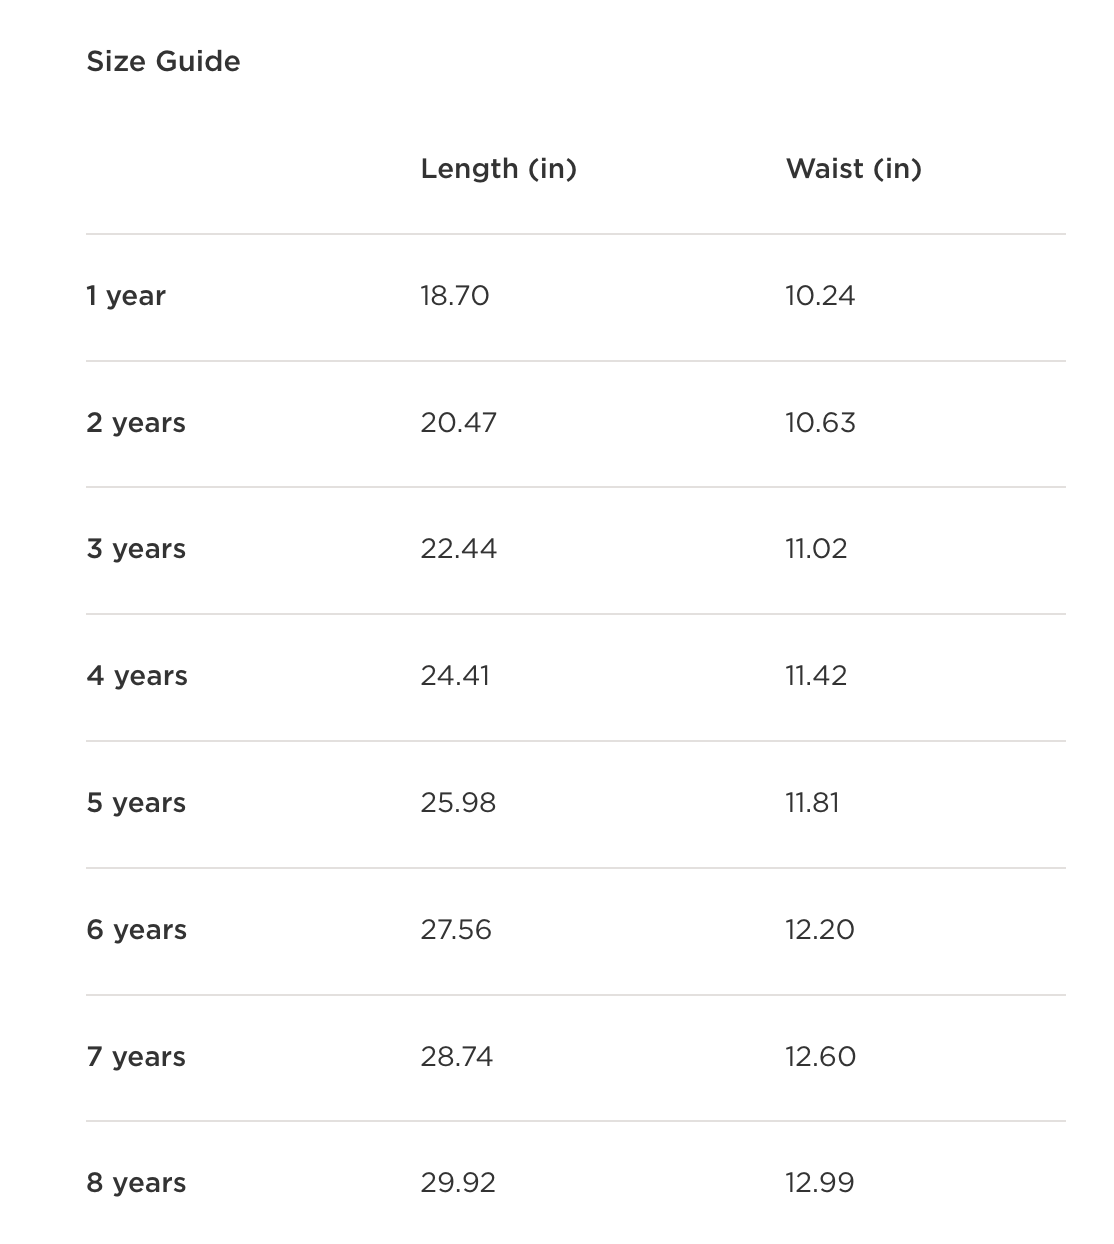Image resolution: width=1114 pixels, height=1244 pixels.
Task: Select the 18.70 length value
Action: point(455,296)
